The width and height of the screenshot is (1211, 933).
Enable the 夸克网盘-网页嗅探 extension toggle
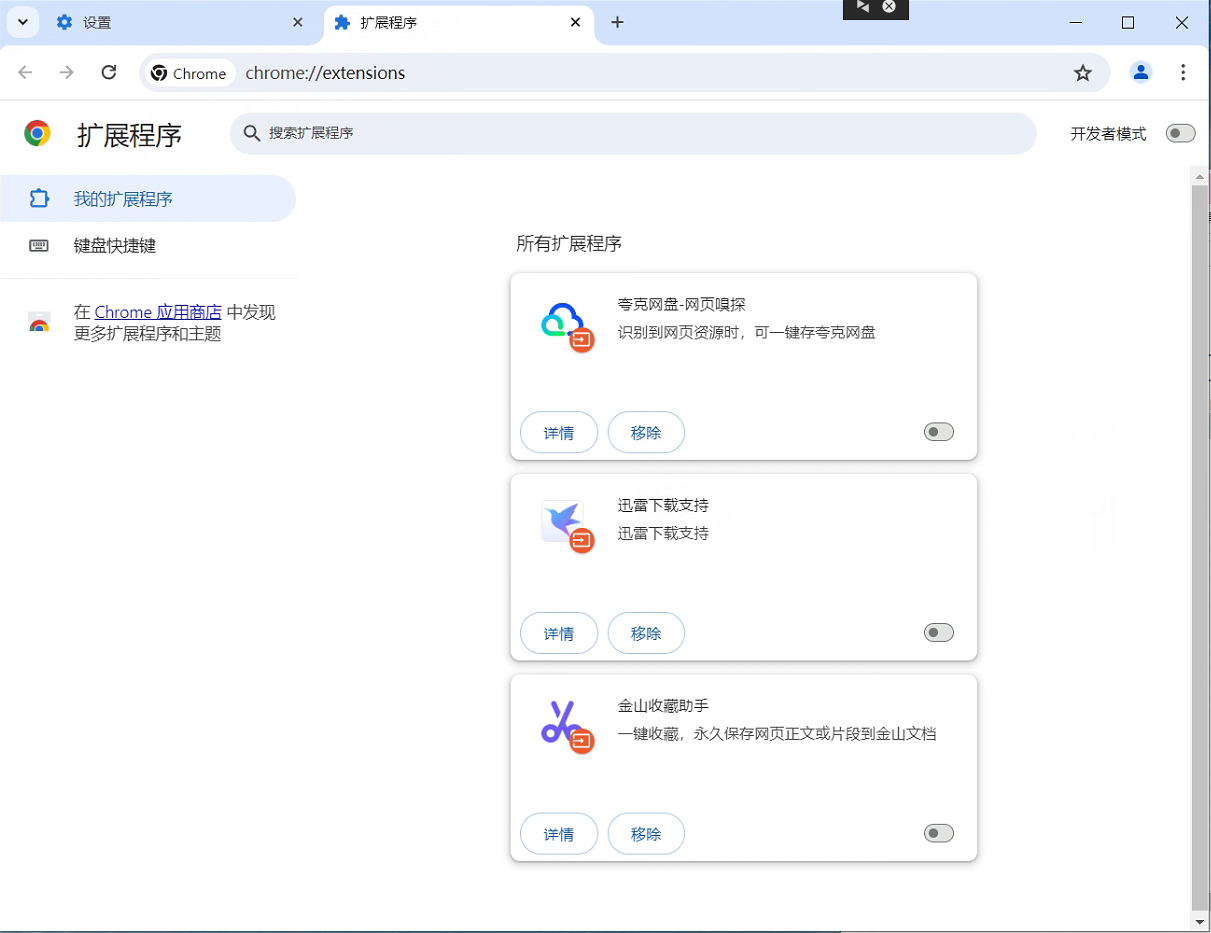pyautogui.click(x=938, y=432)
